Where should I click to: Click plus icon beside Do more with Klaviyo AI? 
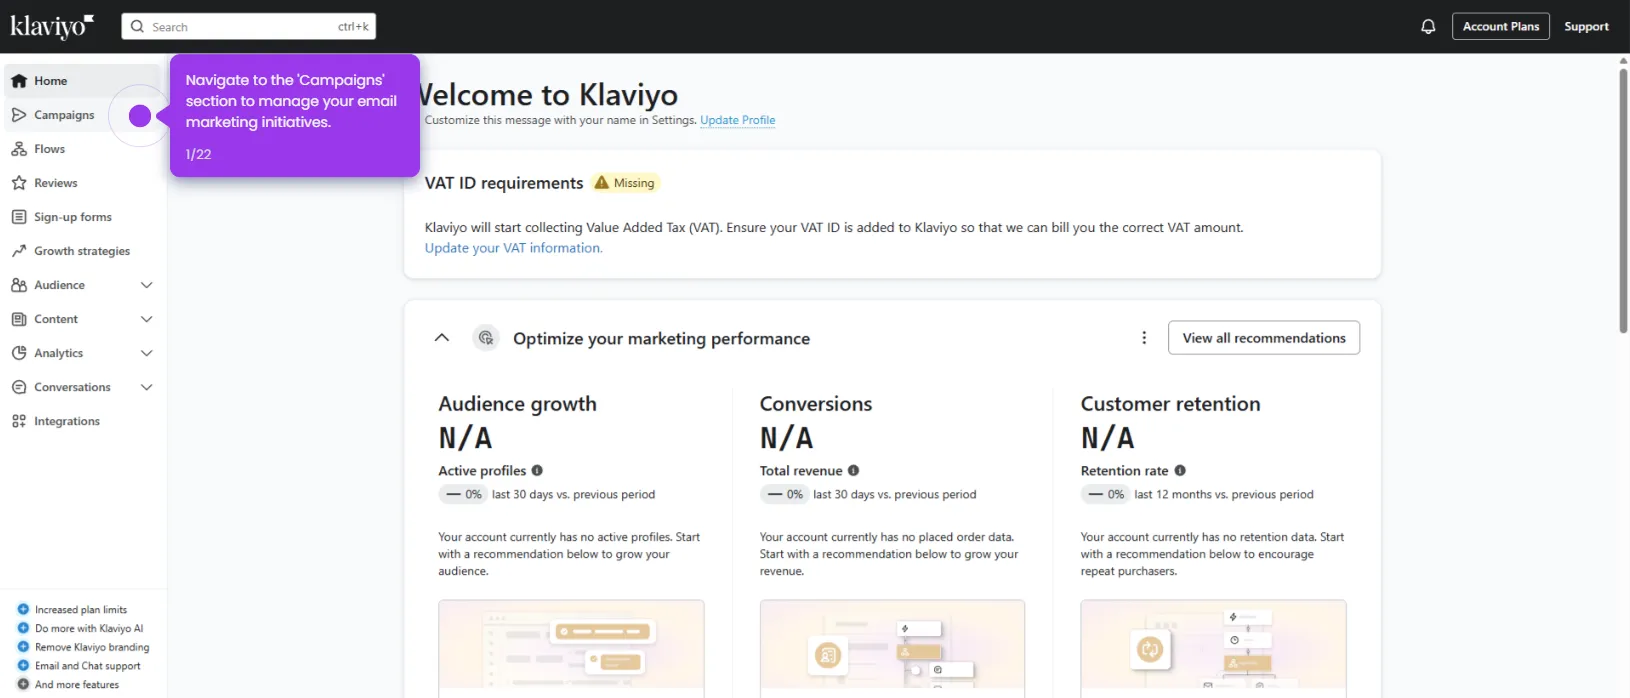tap(23, 628)
